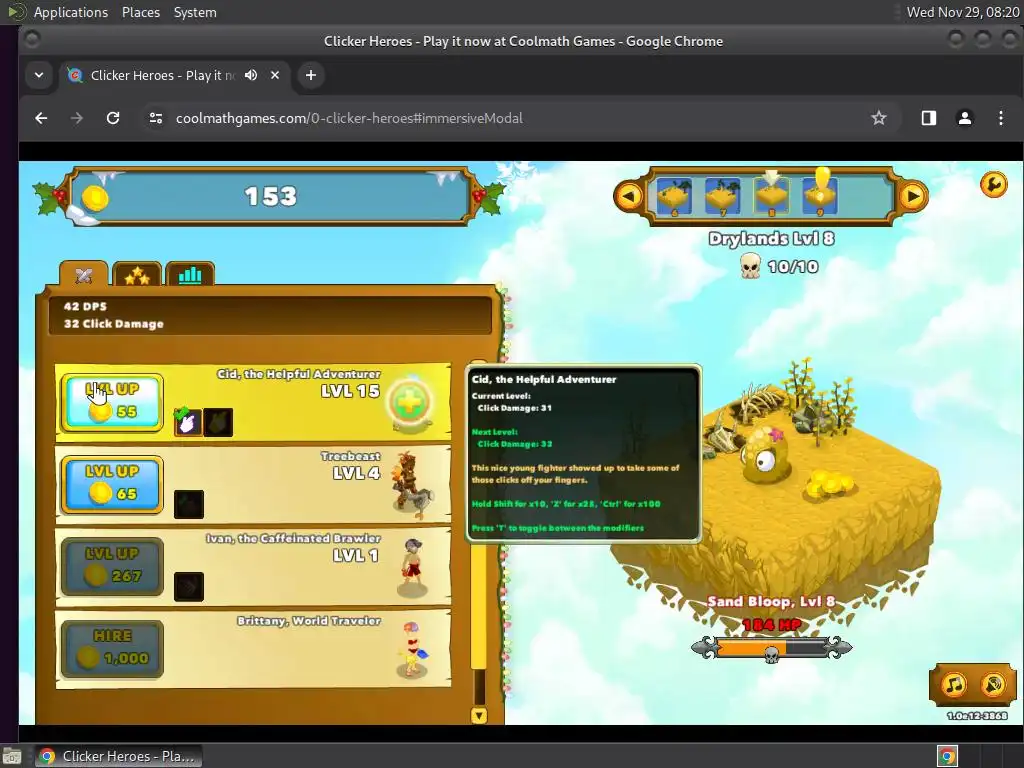This screenshot has width=1024, height=768.
Task: Level up Treebeast for 65 gold
Action: pyautogui.click(x=112, y=485)
